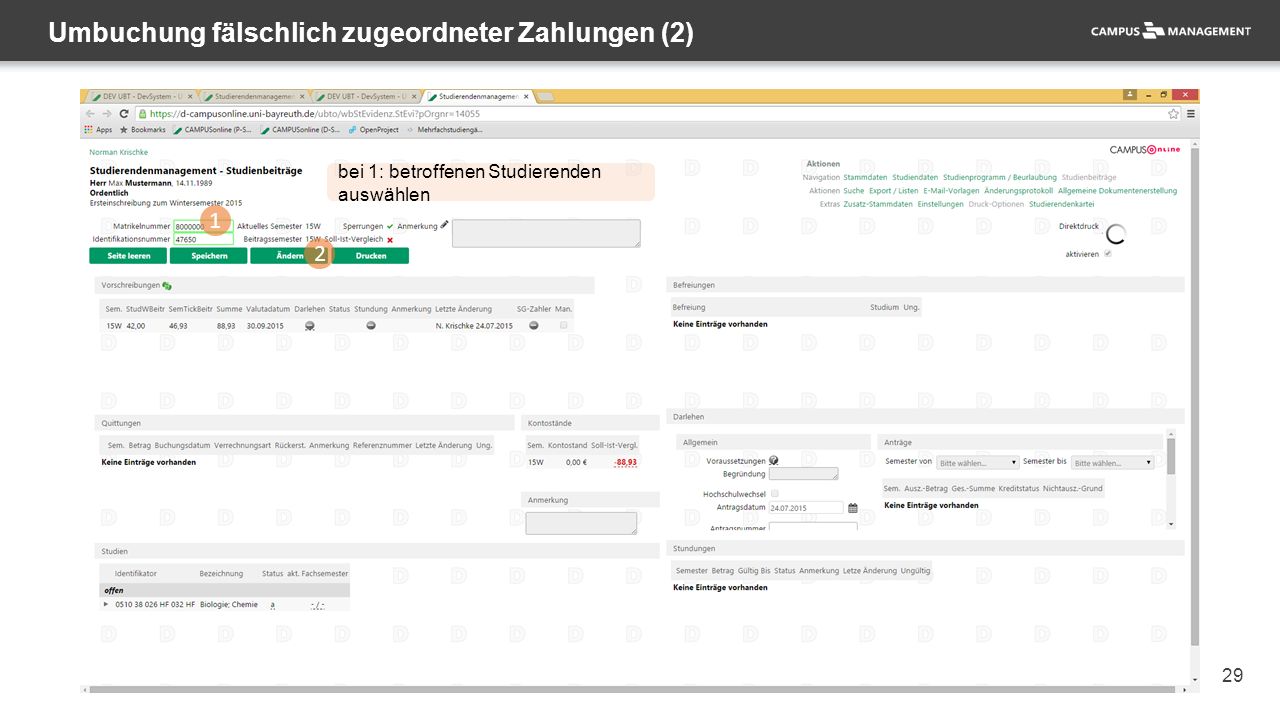
Task: Click the Anmerkung text area under Kontostände
Action: (581, 523)
